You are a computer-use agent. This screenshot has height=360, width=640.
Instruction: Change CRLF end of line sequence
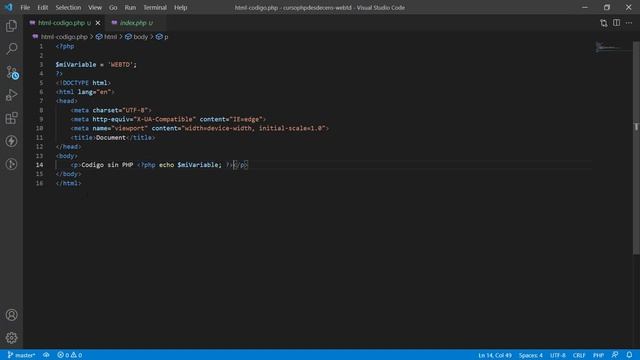click(x=579, y=355)
